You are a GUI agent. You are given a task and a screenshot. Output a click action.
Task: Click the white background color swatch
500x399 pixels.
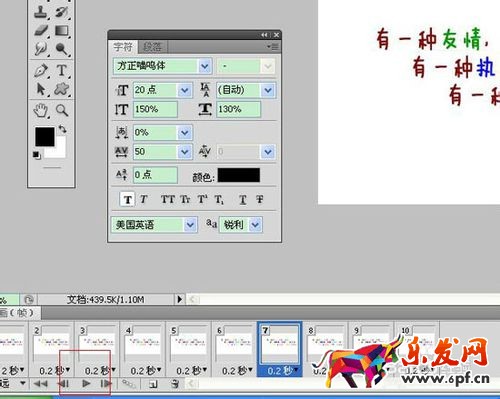point(60,152)
